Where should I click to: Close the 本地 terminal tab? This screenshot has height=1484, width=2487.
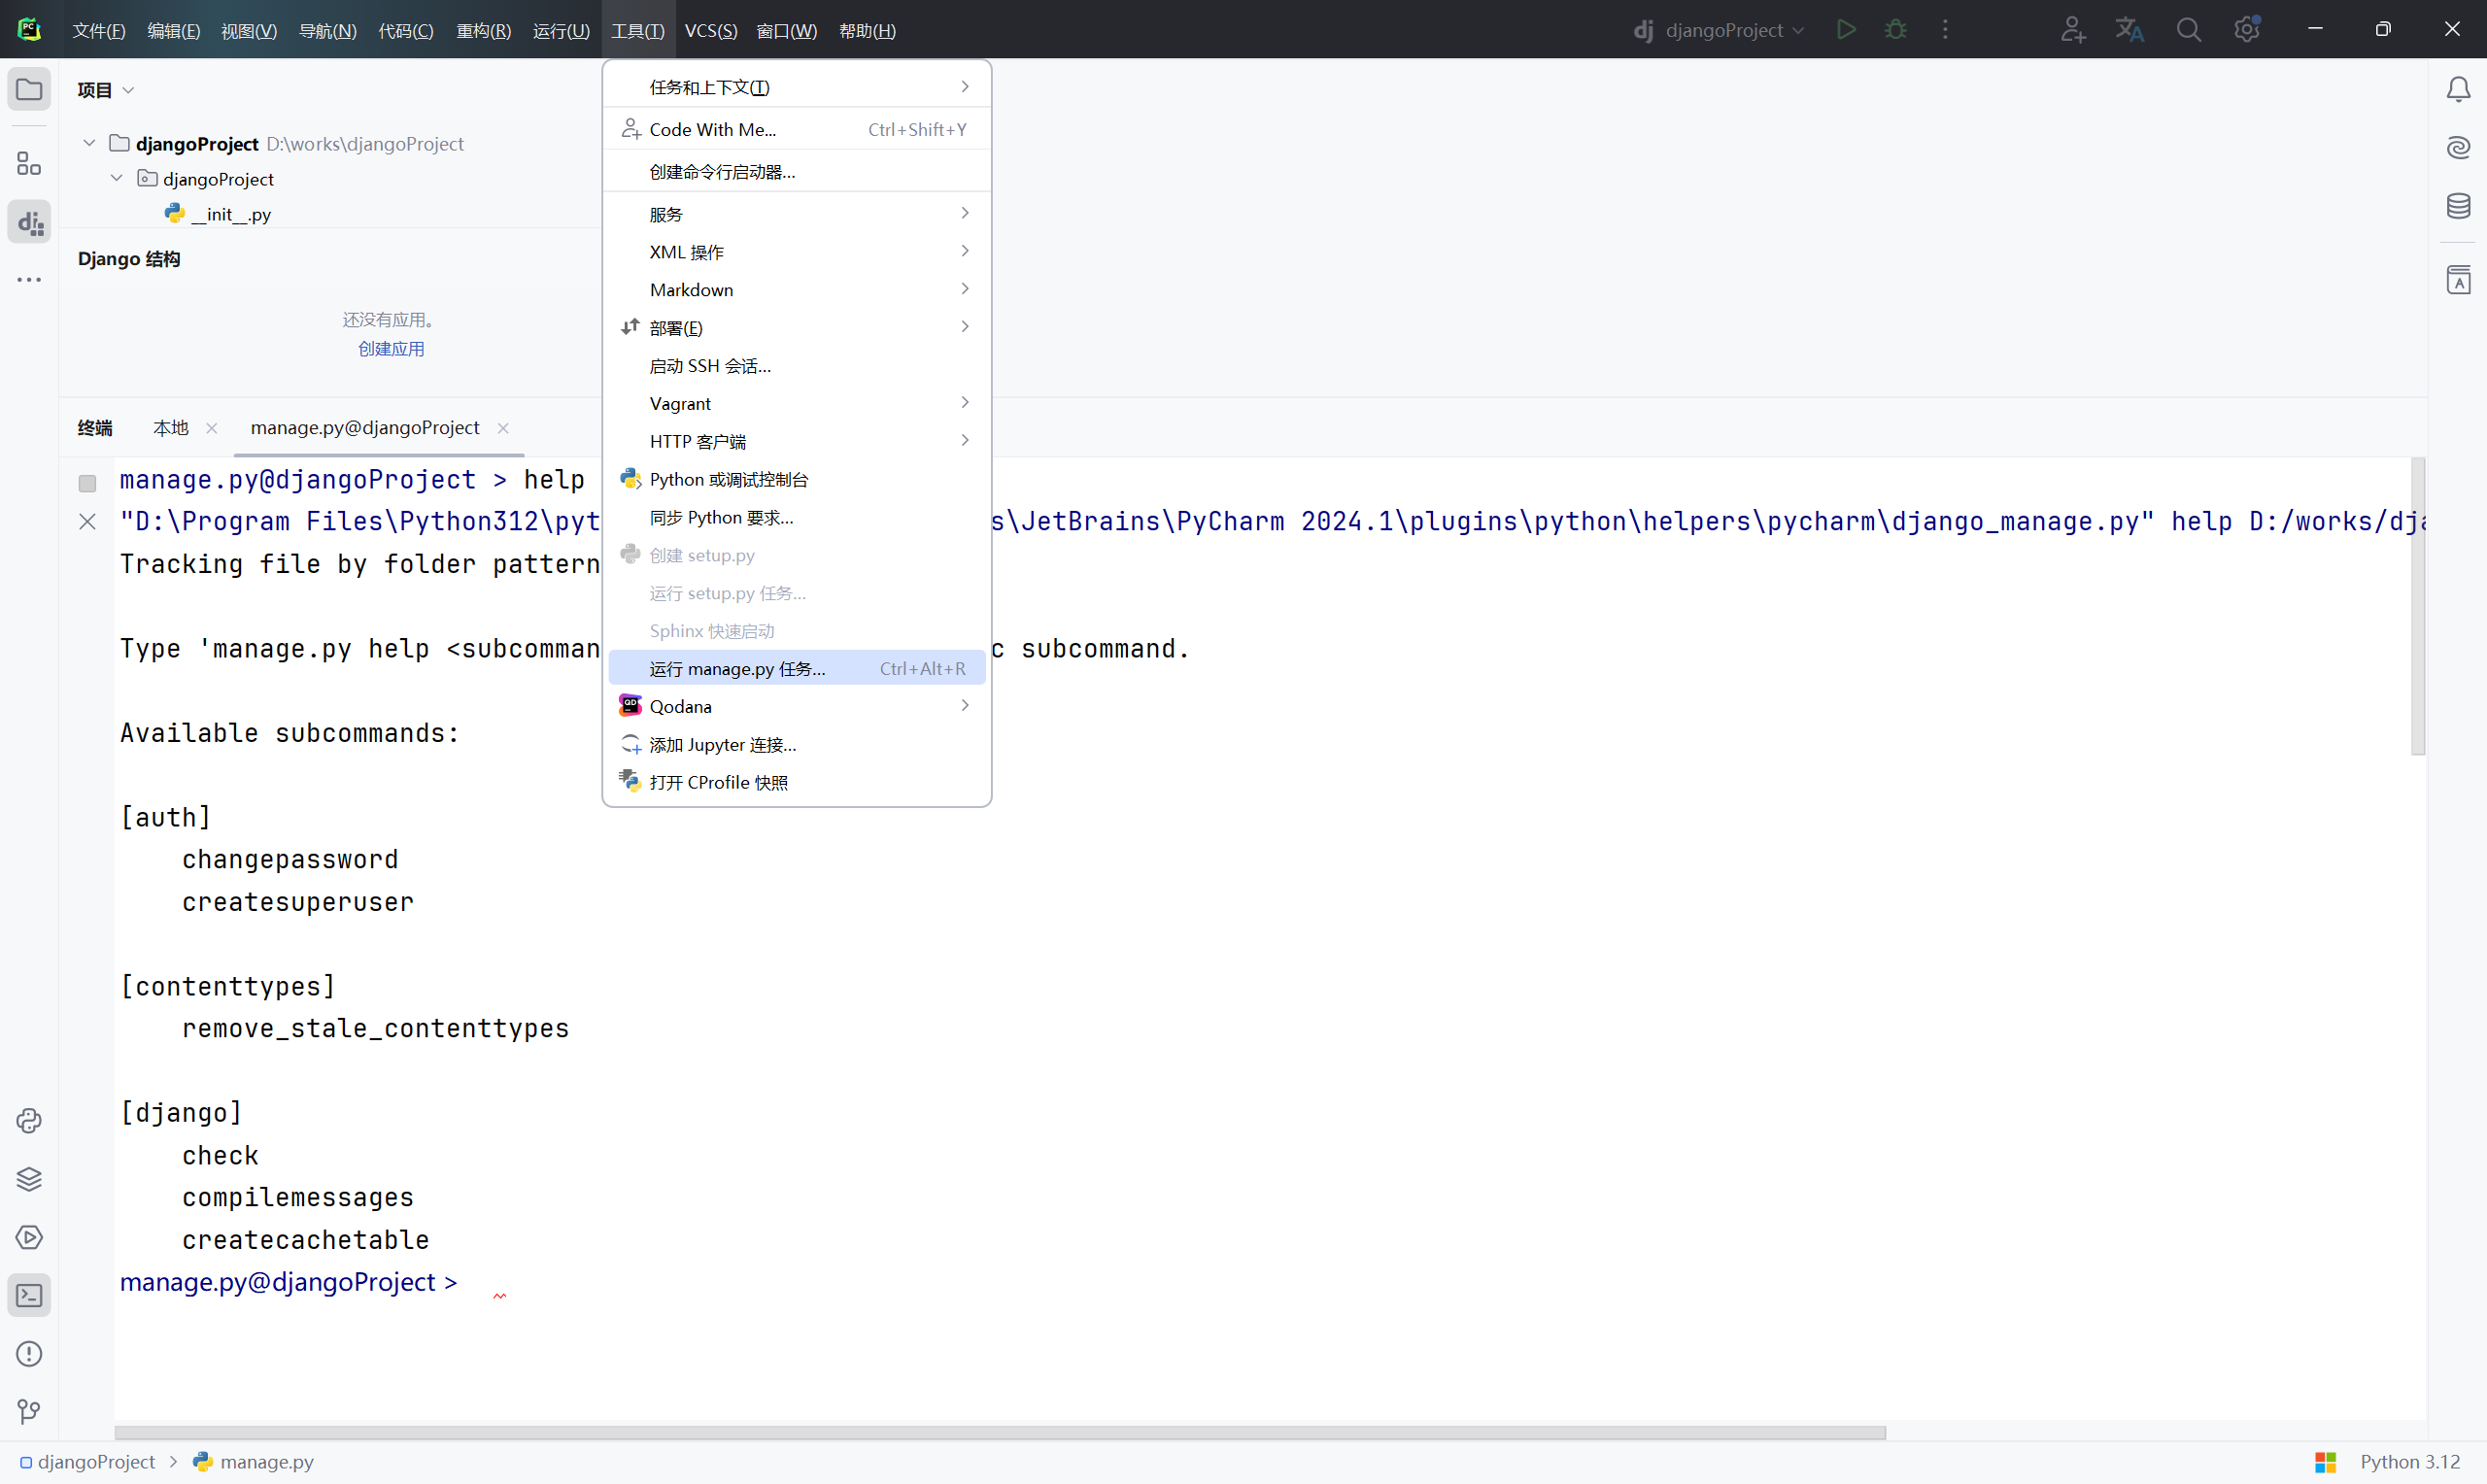click(212, 428)
